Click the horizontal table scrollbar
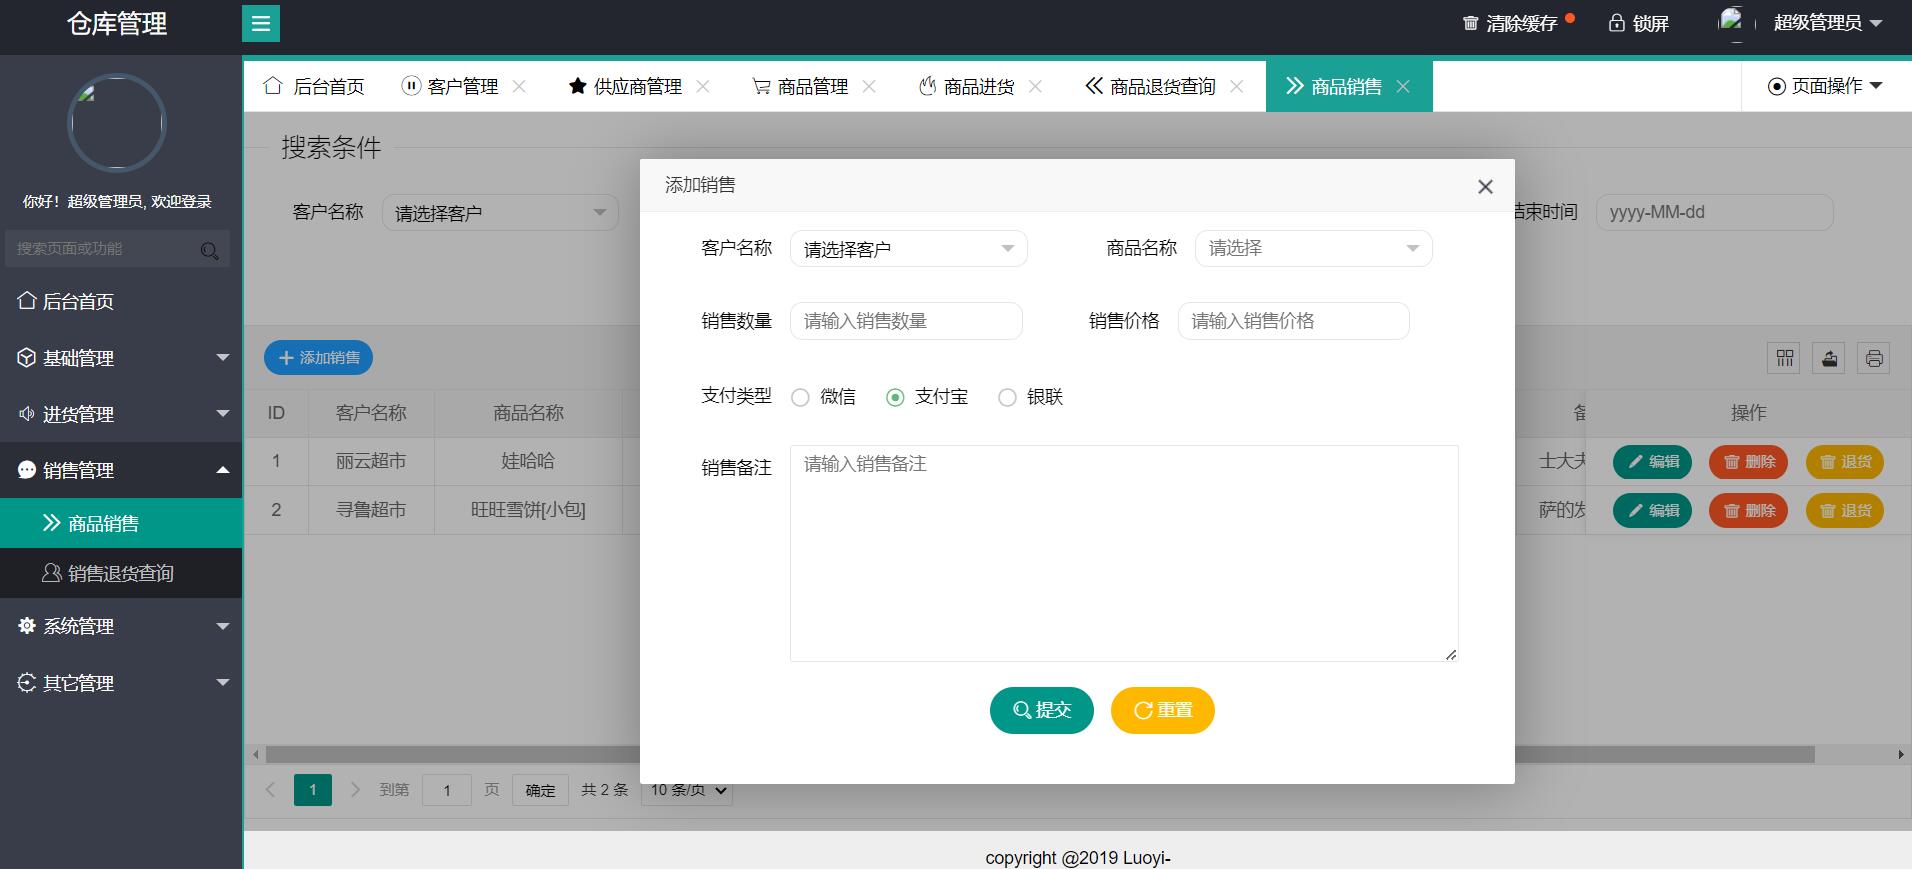The height and width of the screenshot is (869, 1912). (1040, 755)
